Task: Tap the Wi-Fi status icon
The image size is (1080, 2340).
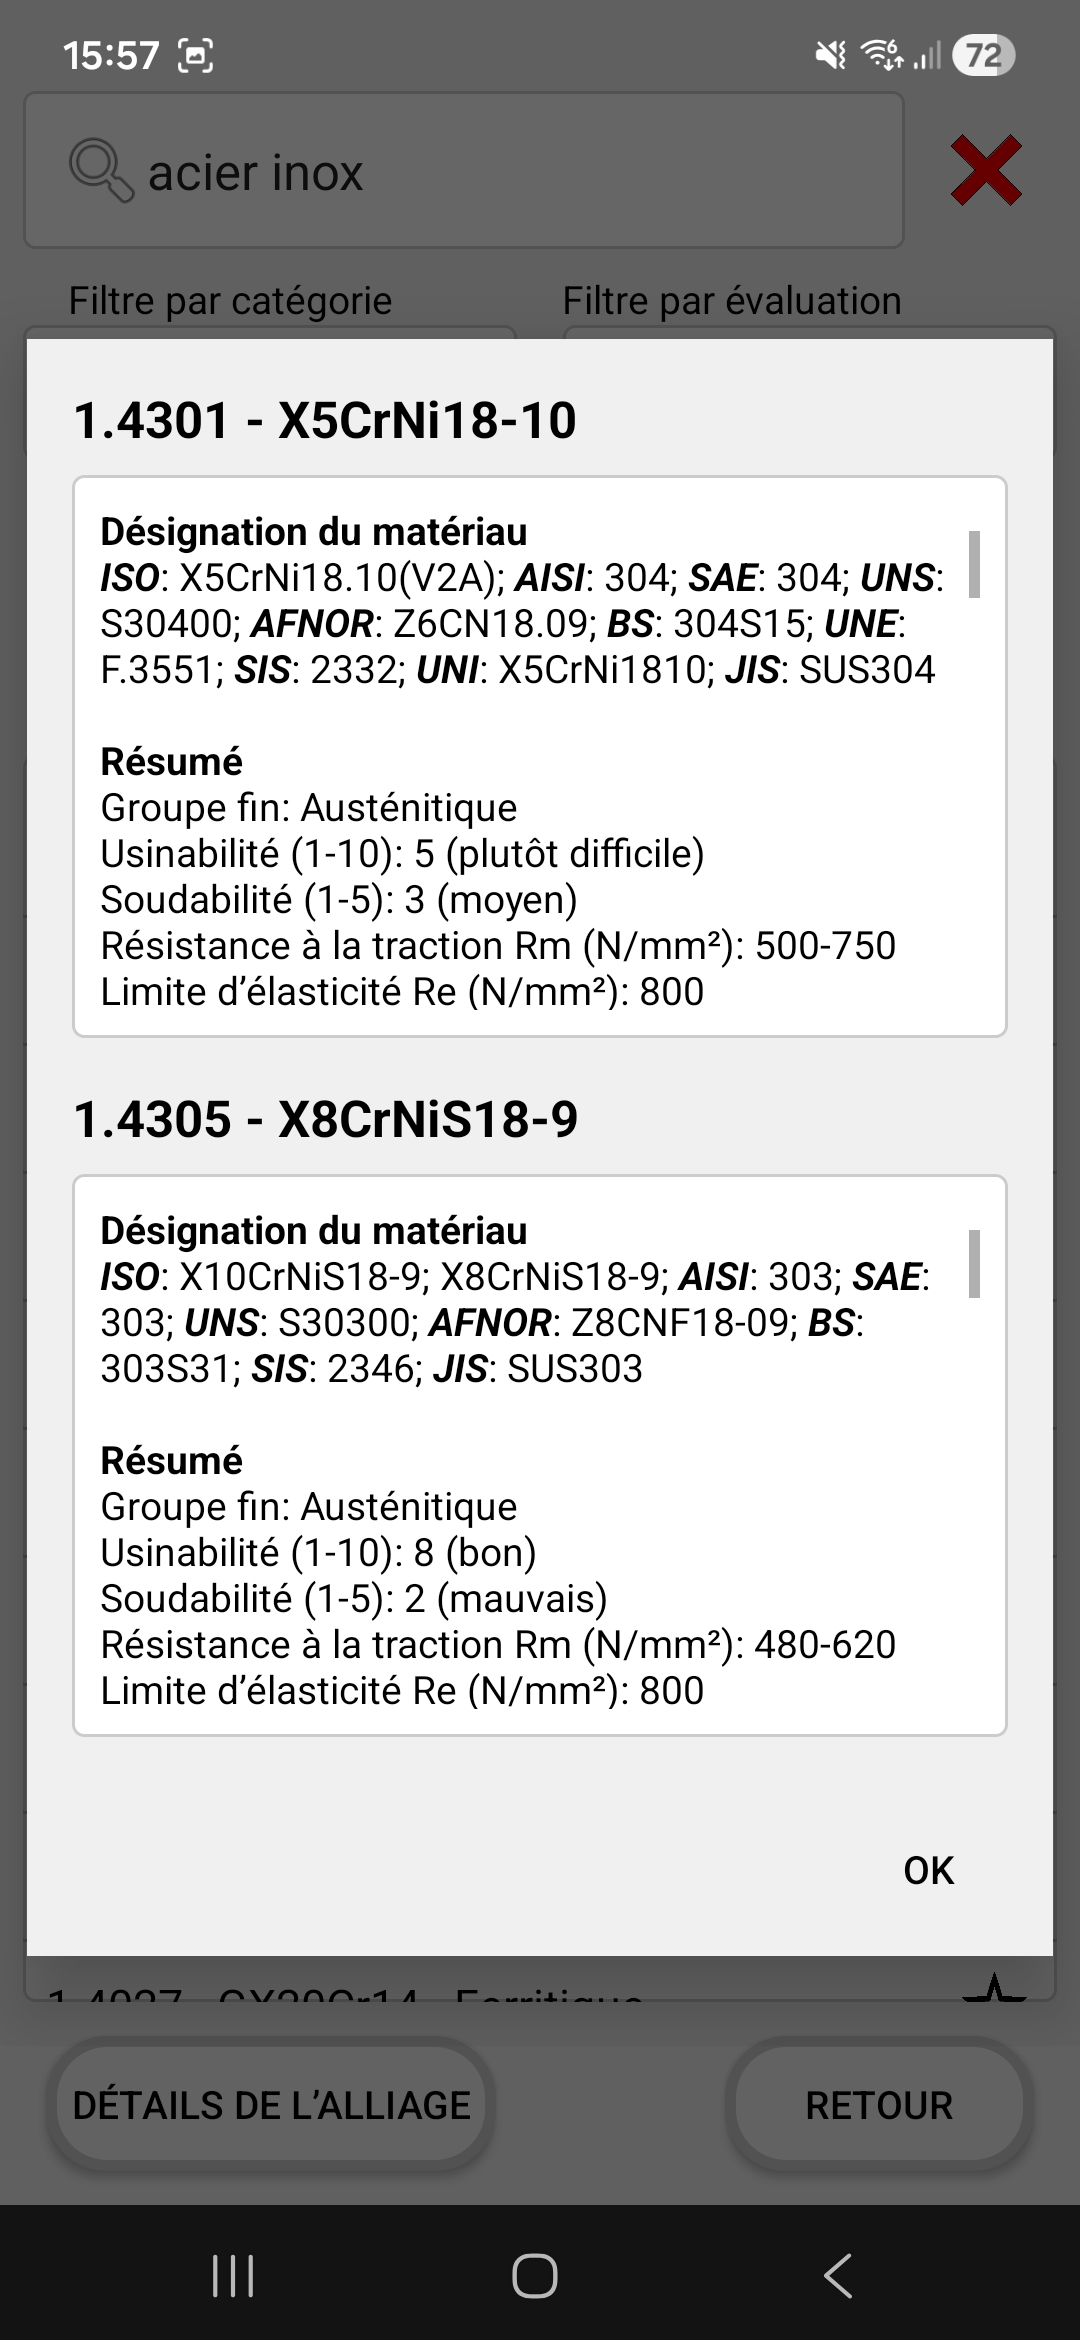Action: [x=882, y=55]
